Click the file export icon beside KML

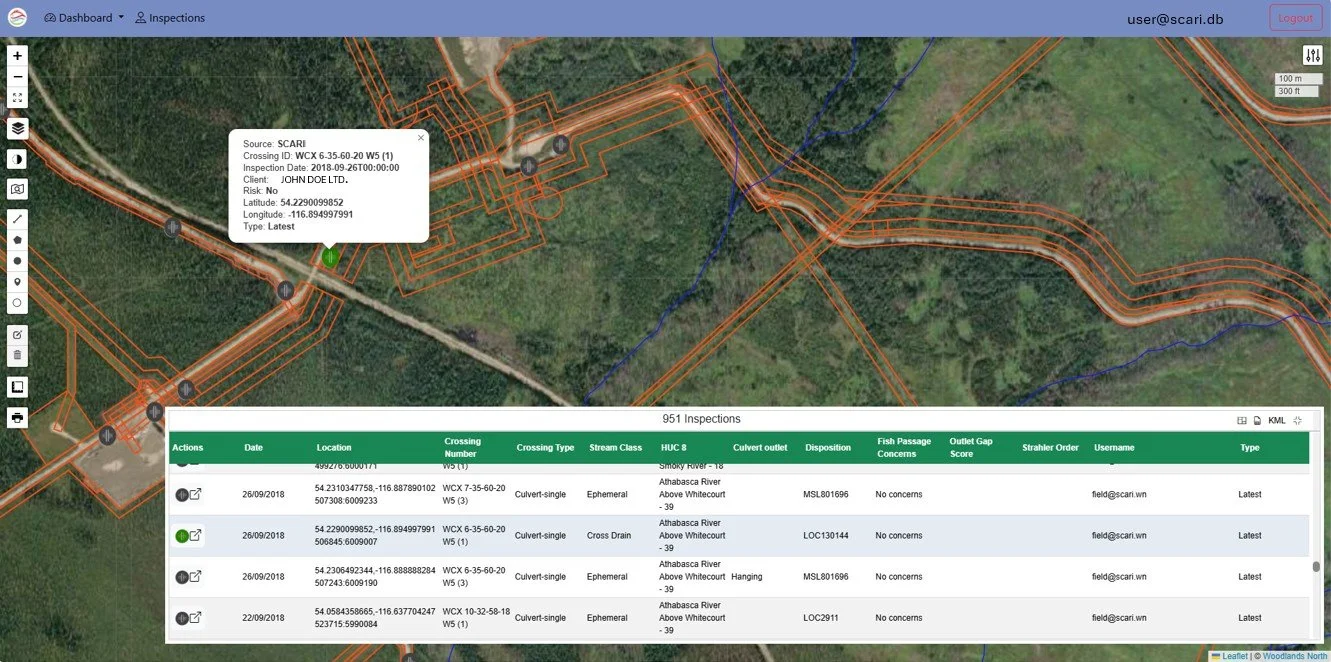[1257, 421]
